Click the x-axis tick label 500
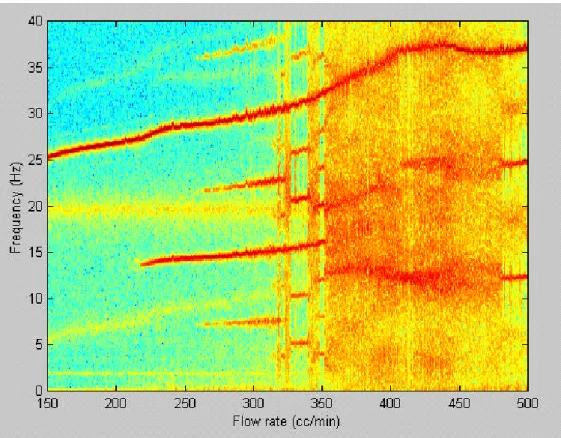Image resolution: width=561 pixels, height=438 pixels. 527,403
